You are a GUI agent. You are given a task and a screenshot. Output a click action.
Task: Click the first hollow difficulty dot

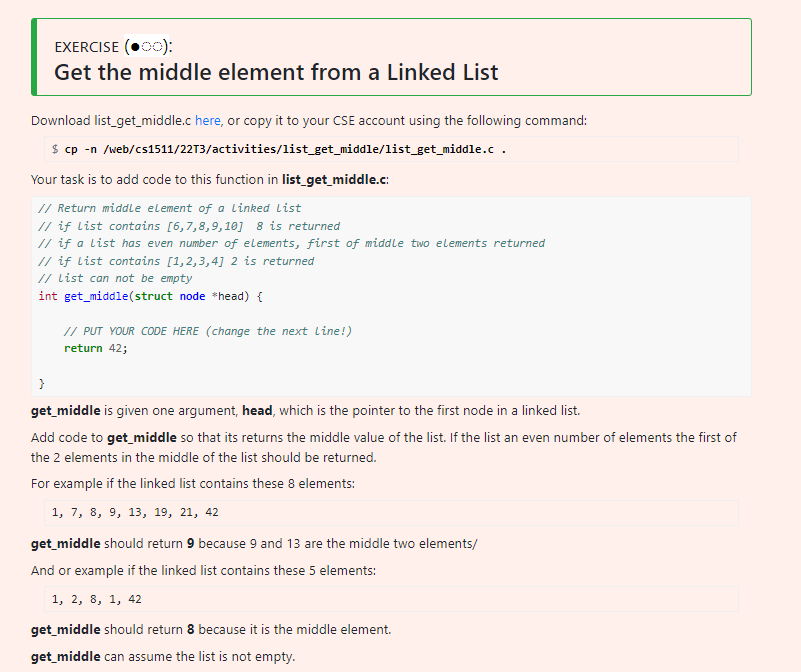click(x=144, y=46)
